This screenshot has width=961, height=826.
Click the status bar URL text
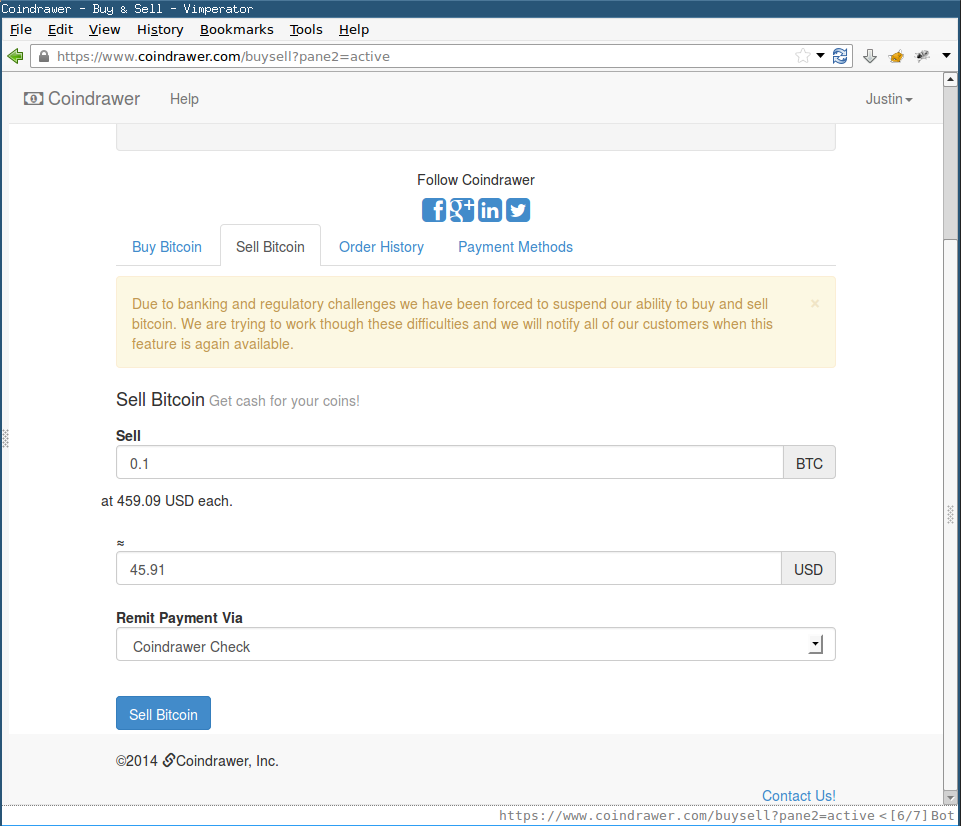click(x=686, y=816)
